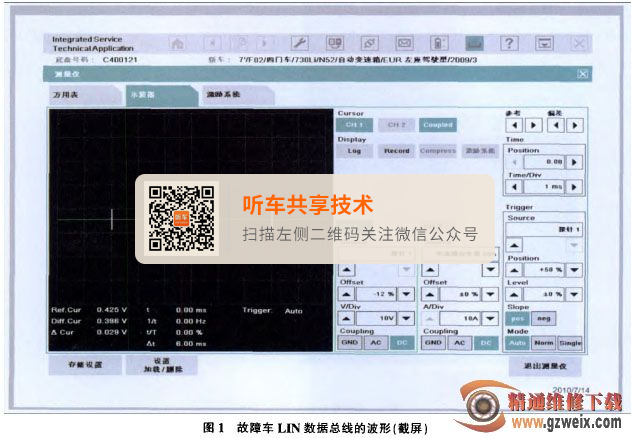
Task: Lower V/Div using the down arrow
Action: click(x=406, y=319)
